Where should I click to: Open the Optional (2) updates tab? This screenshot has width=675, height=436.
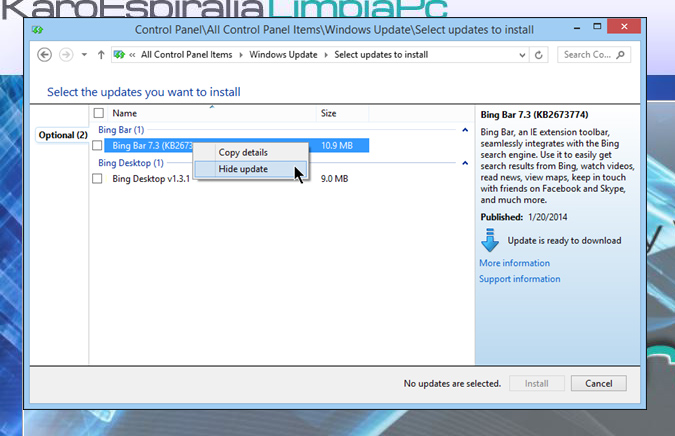(63, 135)
